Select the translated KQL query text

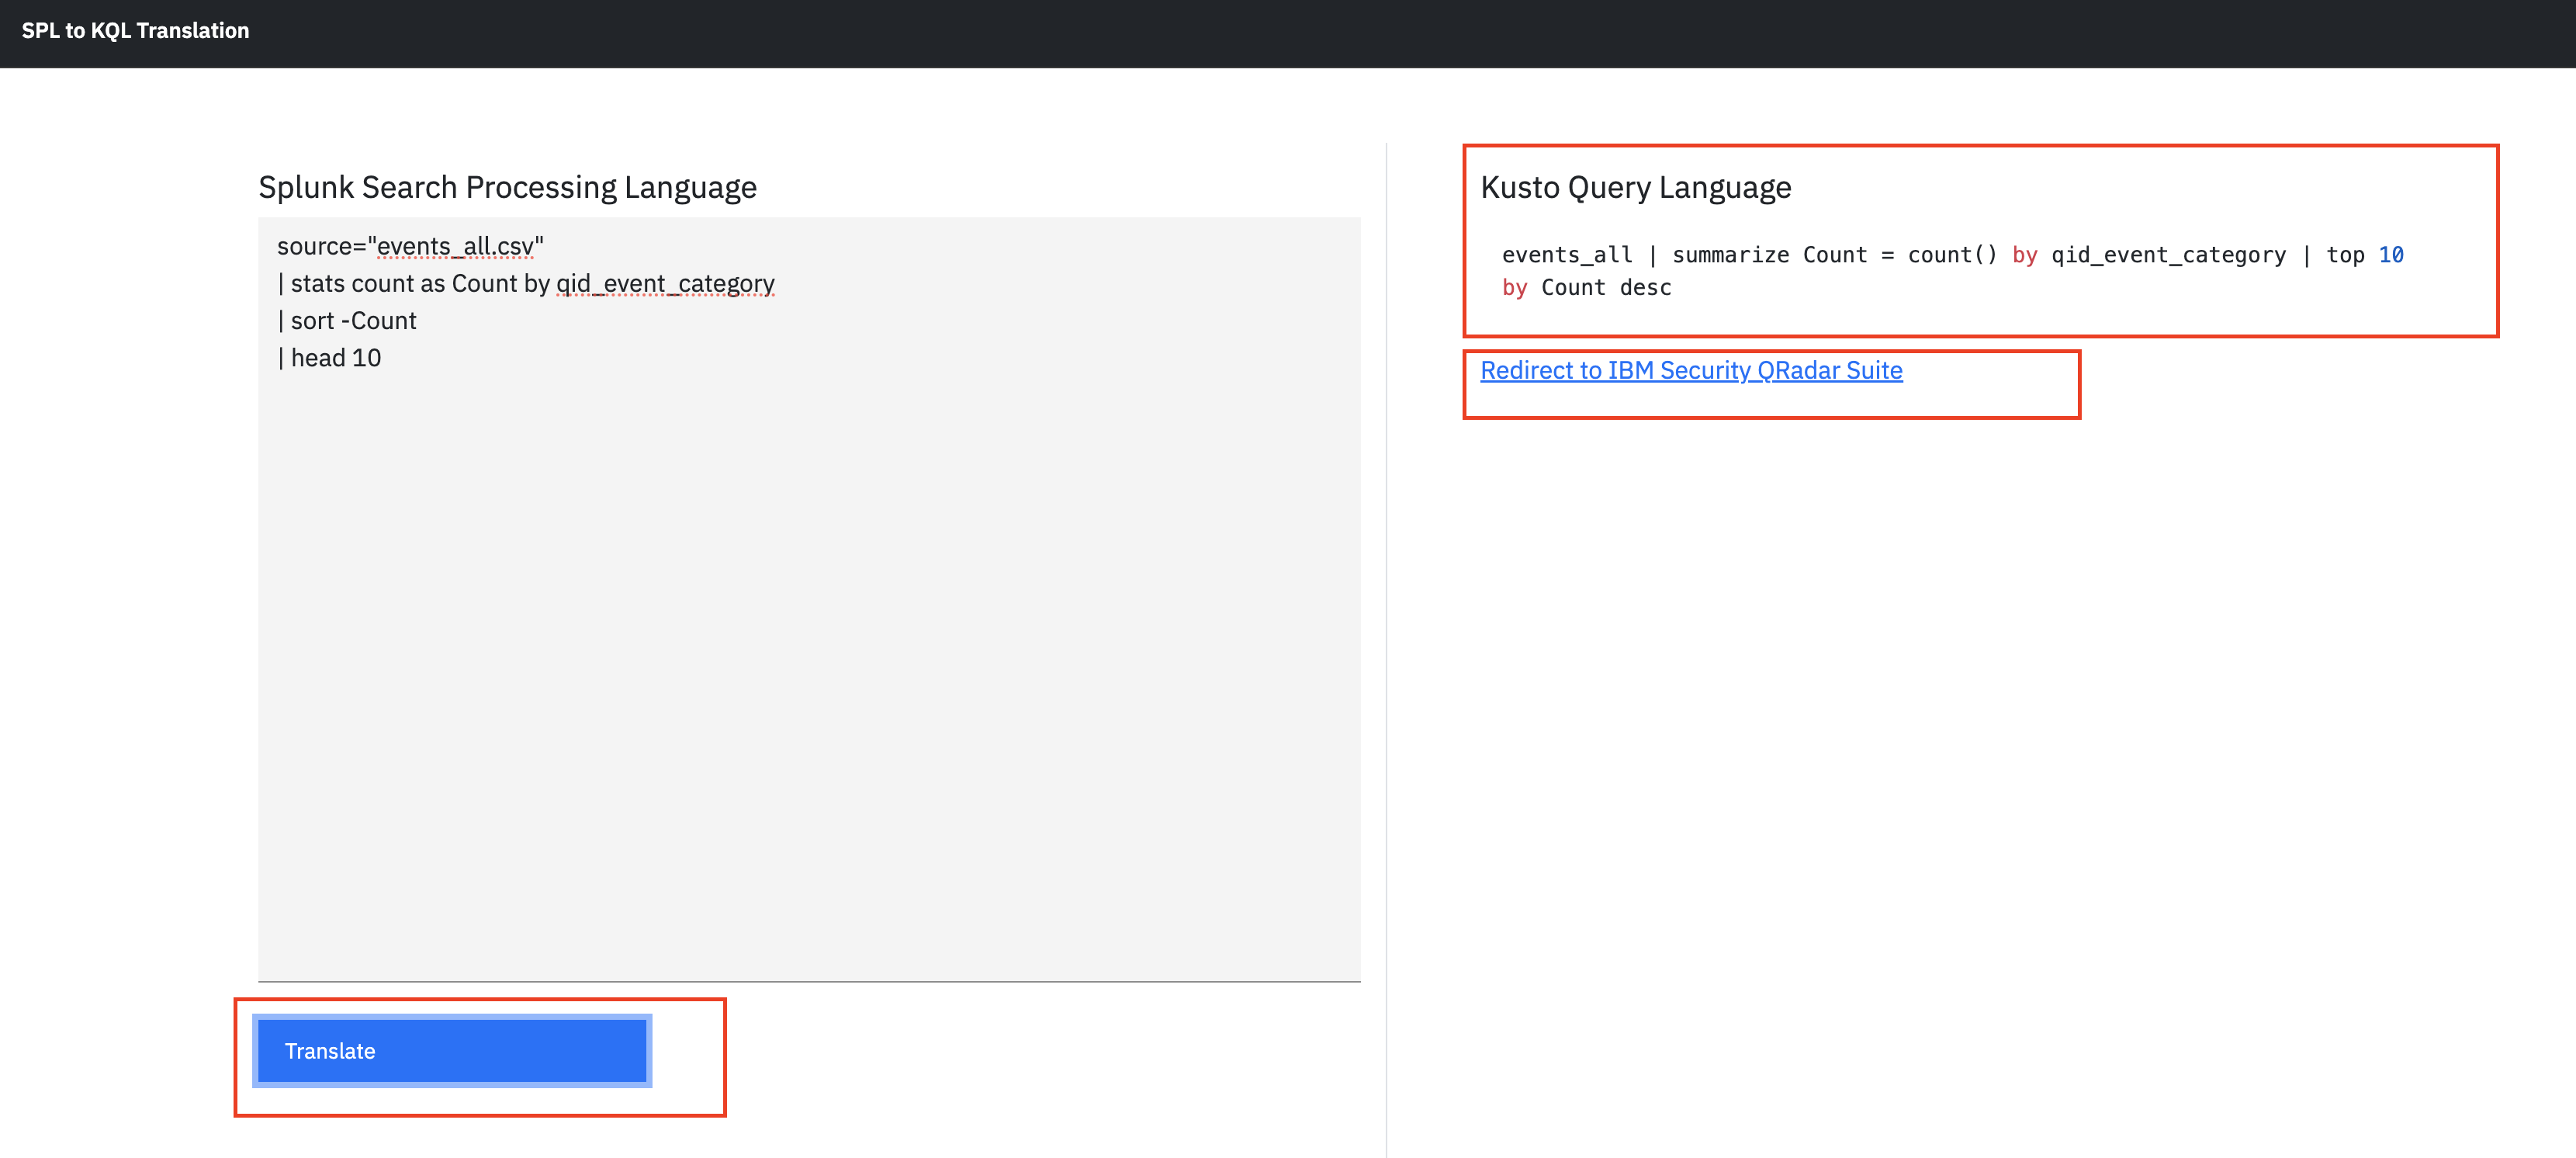tap(1950, 270)
